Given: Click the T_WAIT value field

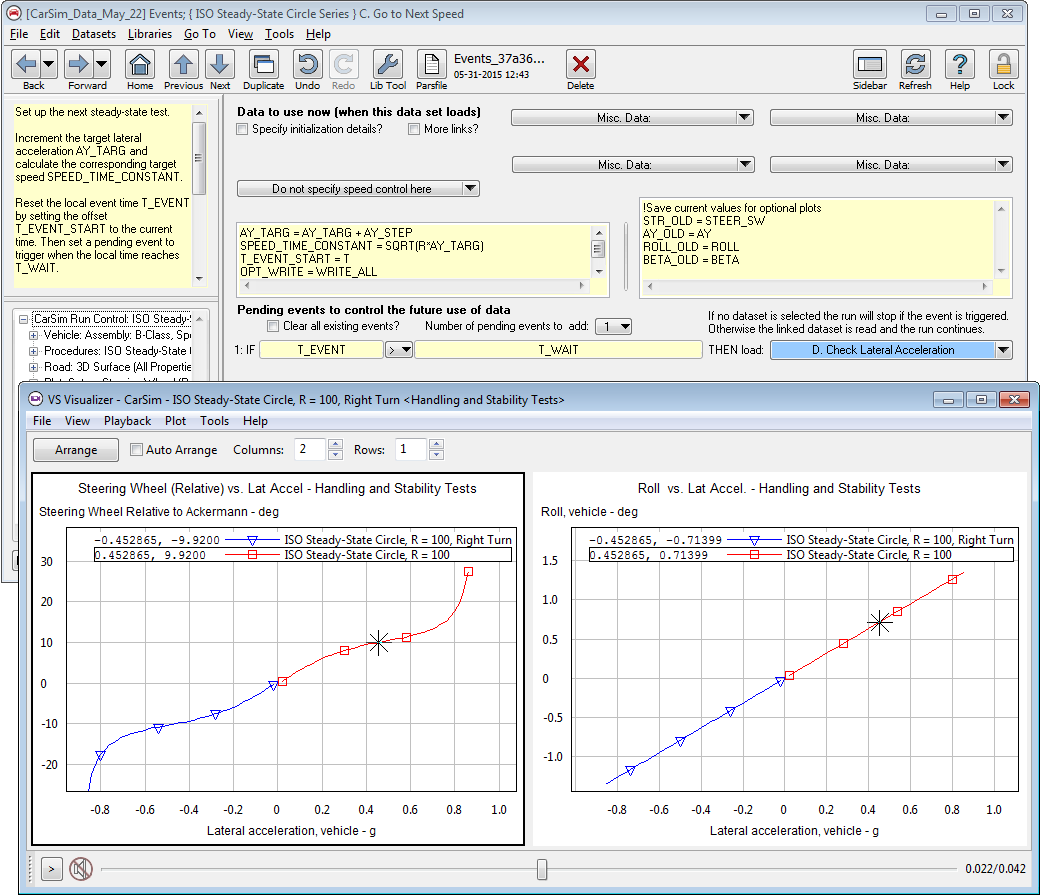Looking at the screenshot, I should 558,350.
